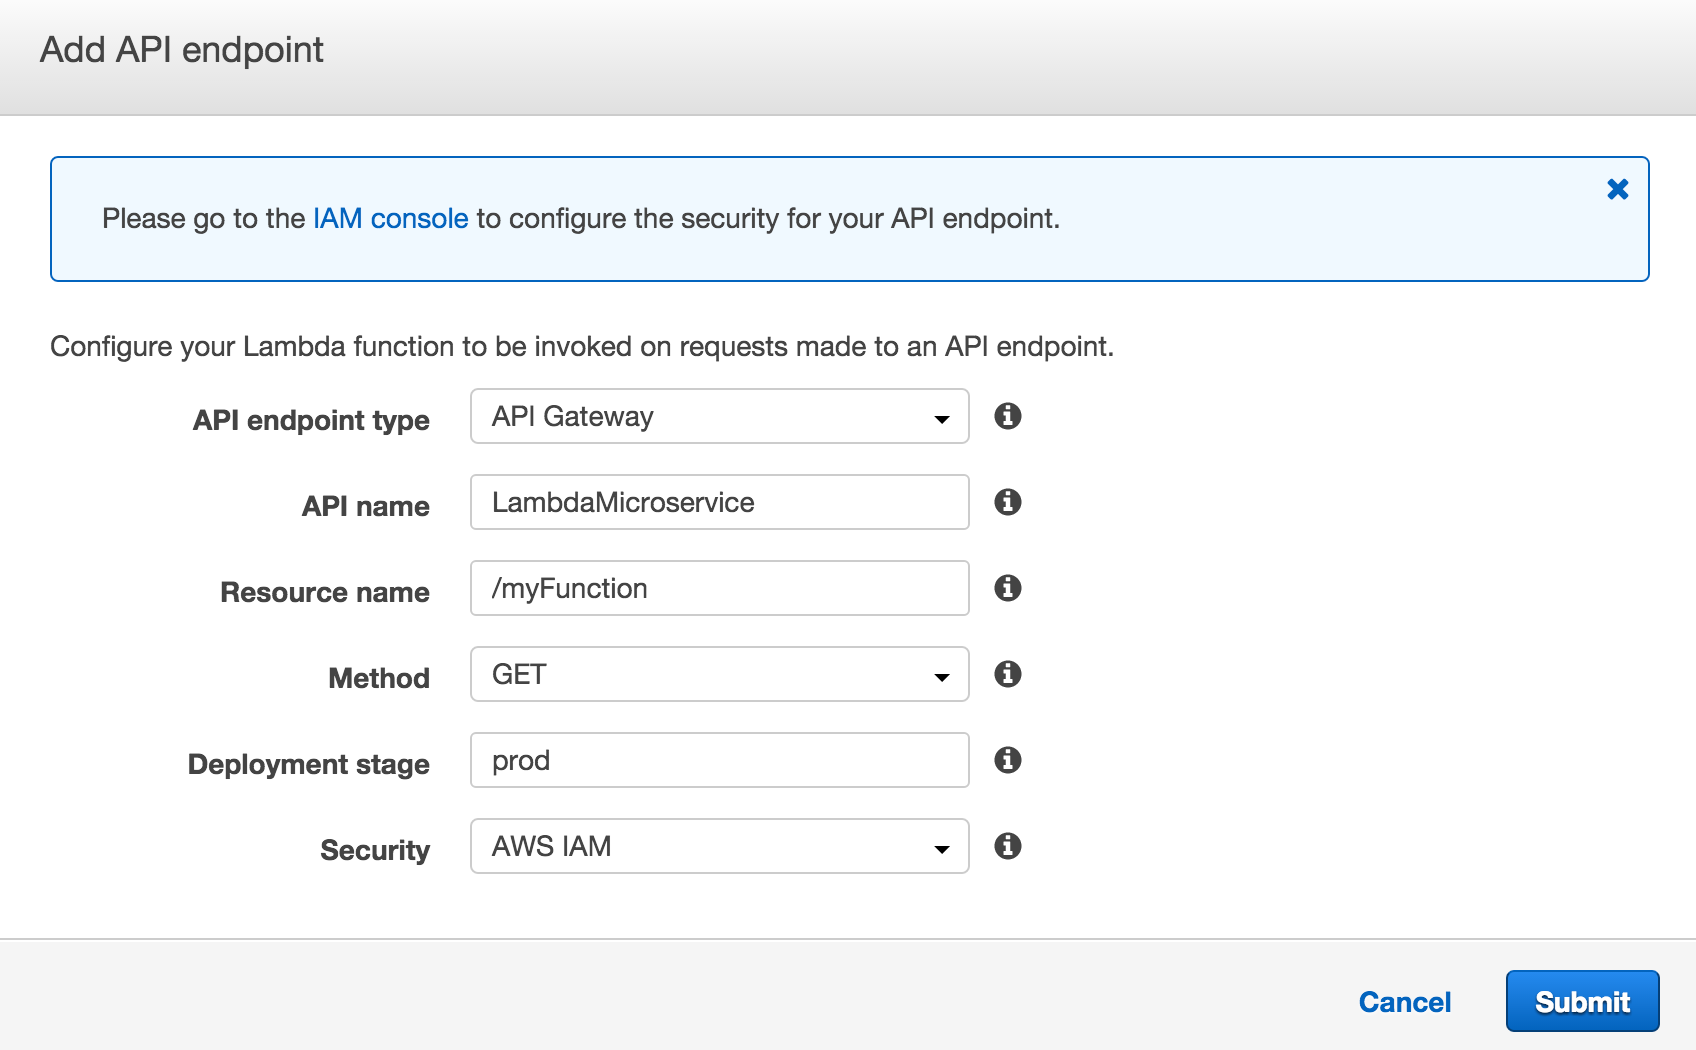Click the 'API endpoint type' label
The image size is (1696, 1050).
(x=311, y=420)
